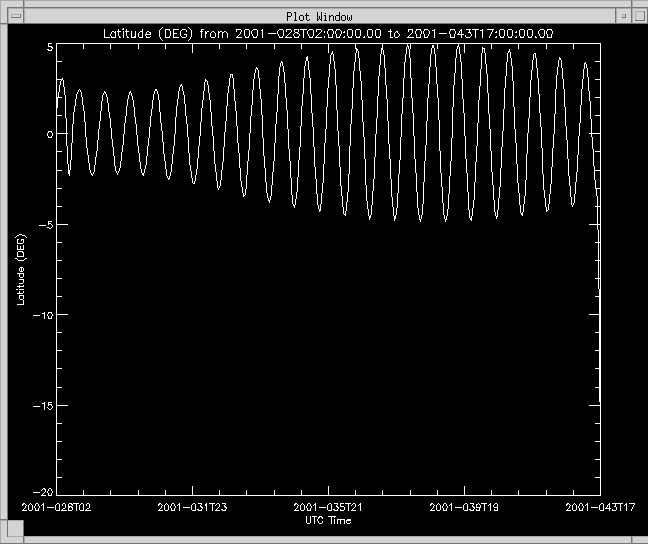648x544 pixels.
Task: Click the y-axis tick label -5
Action: coord(46,225)
